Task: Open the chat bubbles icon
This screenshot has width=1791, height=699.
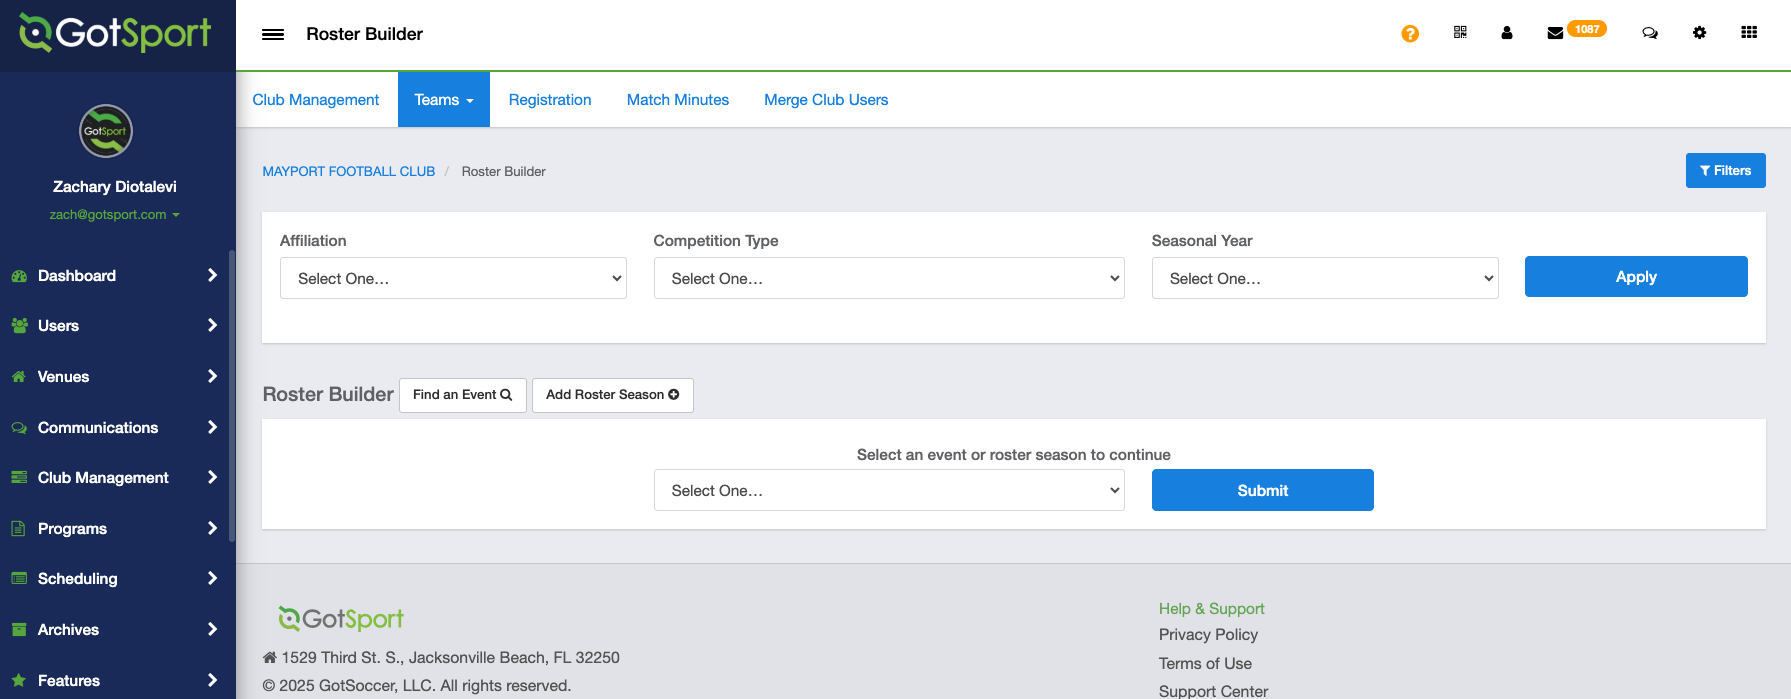Action: 1650,33
